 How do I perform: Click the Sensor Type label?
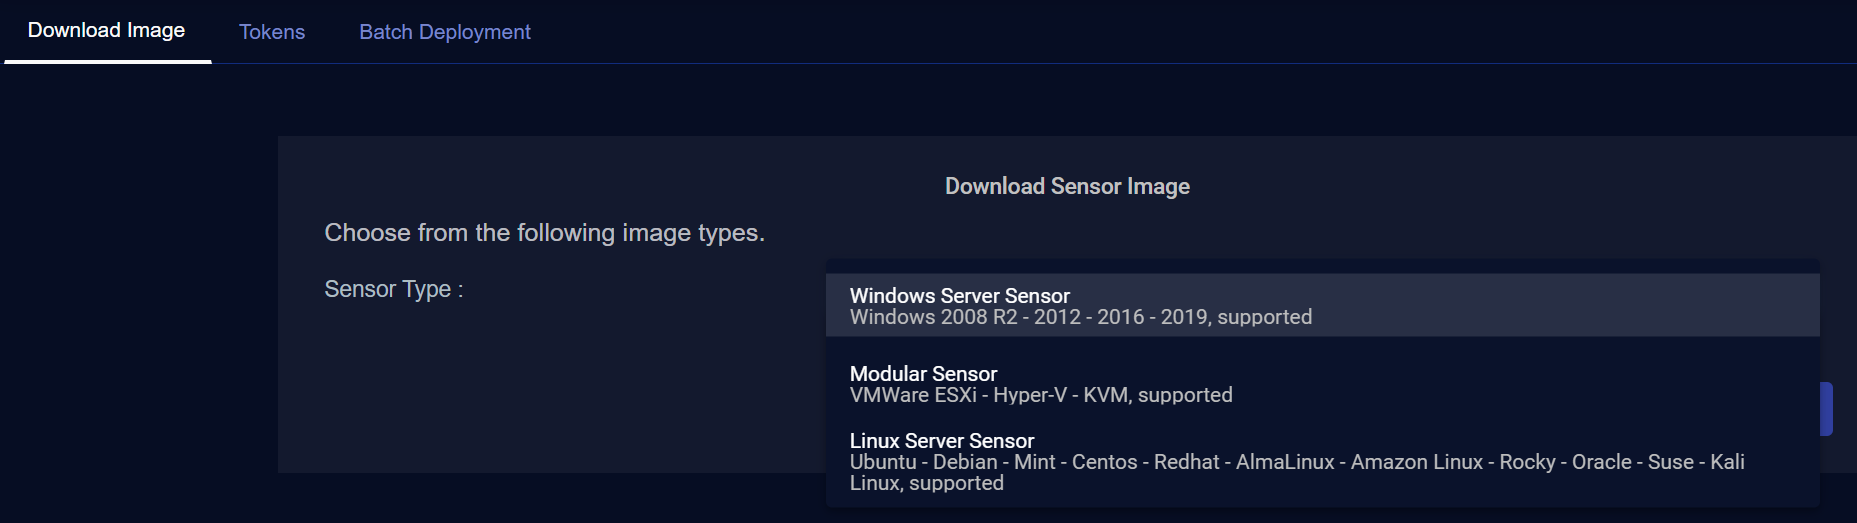point(393,289)
